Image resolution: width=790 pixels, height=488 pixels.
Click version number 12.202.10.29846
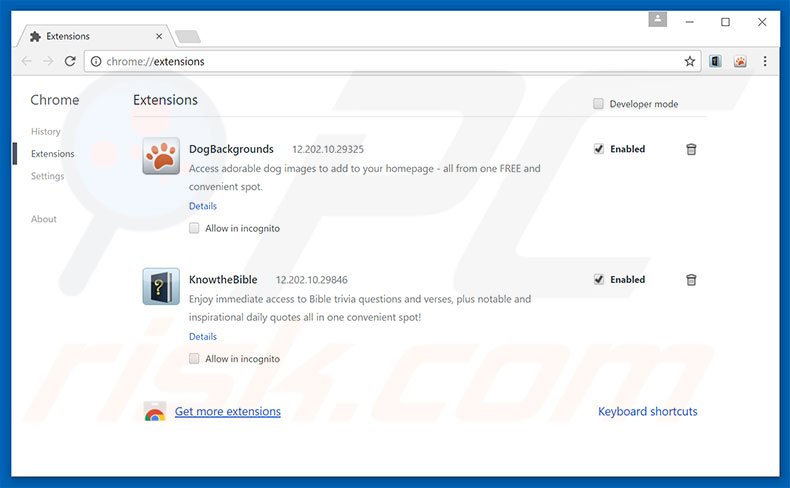[x=311, y=280]
